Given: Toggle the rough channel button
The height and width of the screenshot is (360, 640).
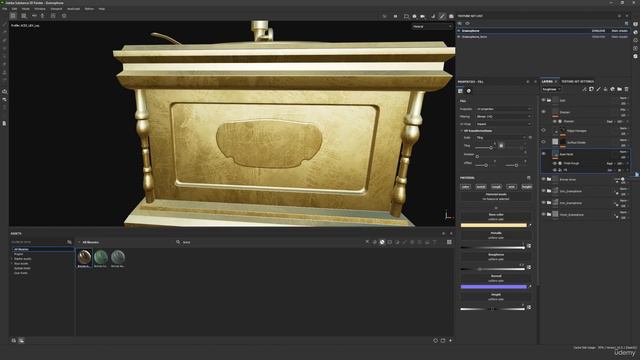Looking at the screenshot, I should 496,187.
